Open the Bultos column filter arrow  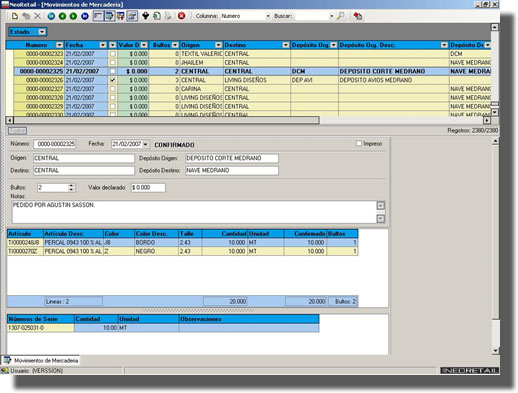pyautogui.click(x=175, y=45)
